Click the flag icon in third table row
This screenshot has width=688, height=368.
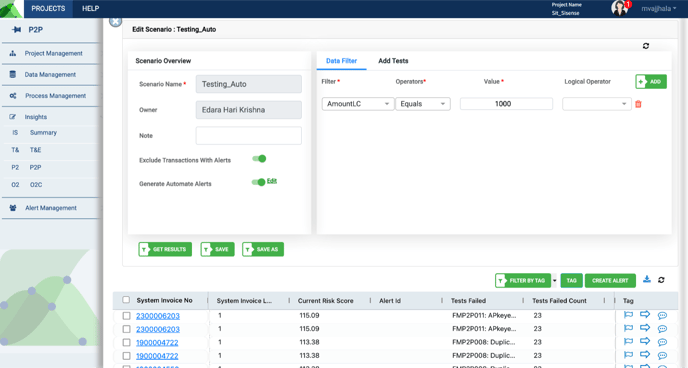[x=628, y=342]
